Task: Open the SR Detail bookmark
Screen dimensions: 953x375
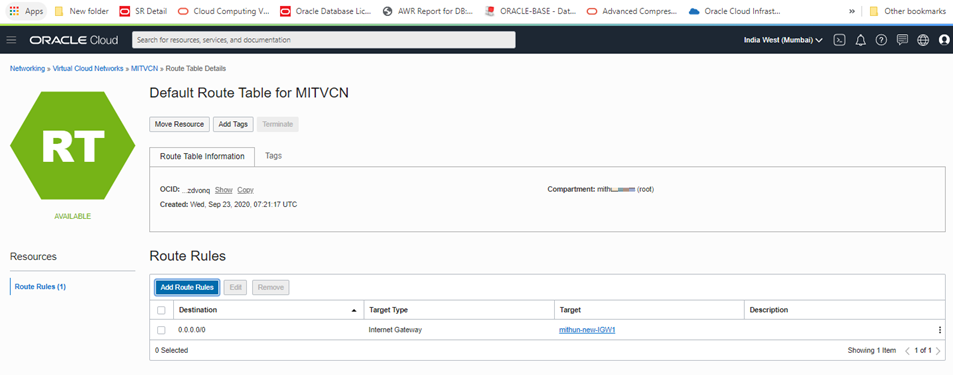Action: tap(143, 11)
